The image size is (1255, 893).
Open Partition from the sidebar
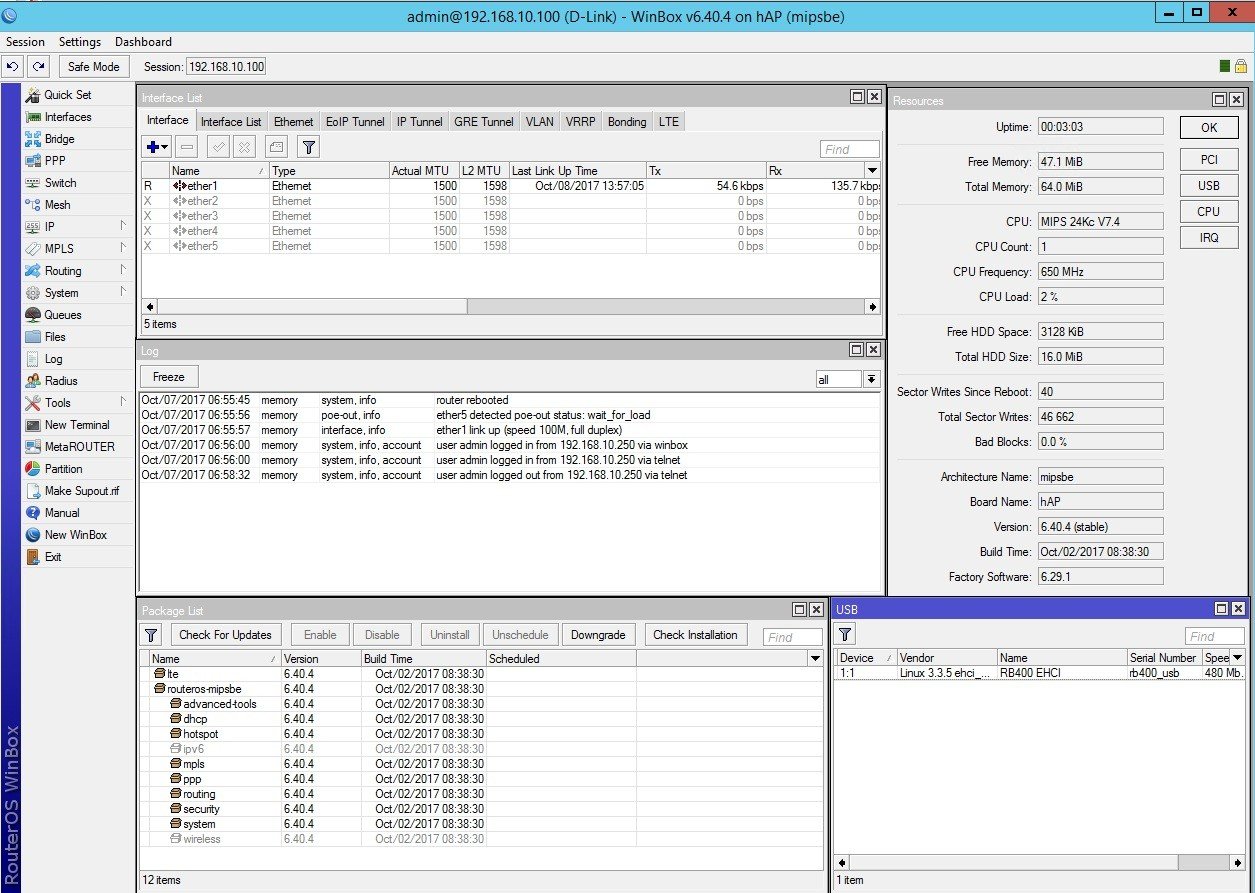point(64,469)
